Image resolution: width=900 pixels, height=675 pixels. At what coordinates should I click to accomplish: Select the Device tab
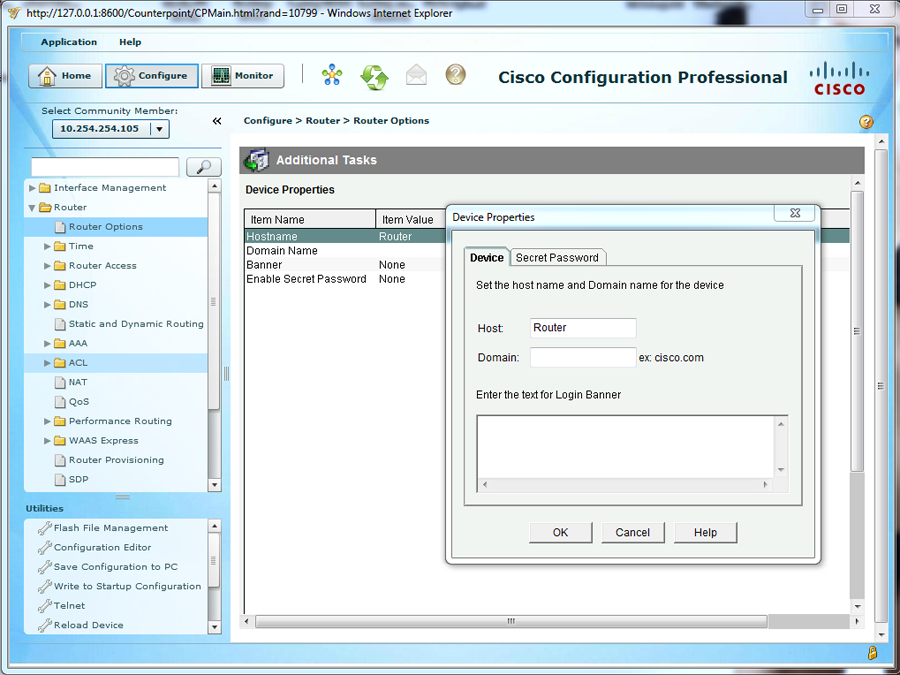487,258
